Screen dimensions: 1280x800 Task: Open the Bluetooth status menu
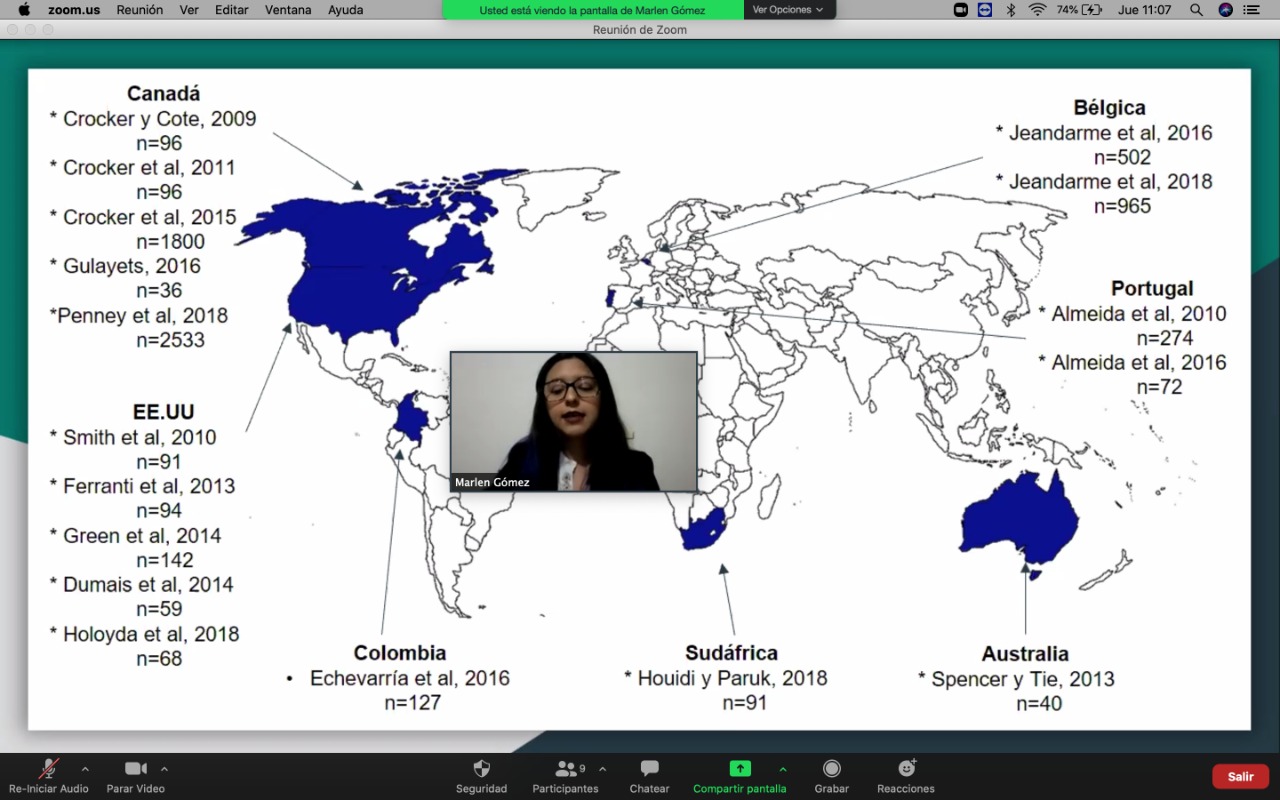click(x=1011, y=10)
